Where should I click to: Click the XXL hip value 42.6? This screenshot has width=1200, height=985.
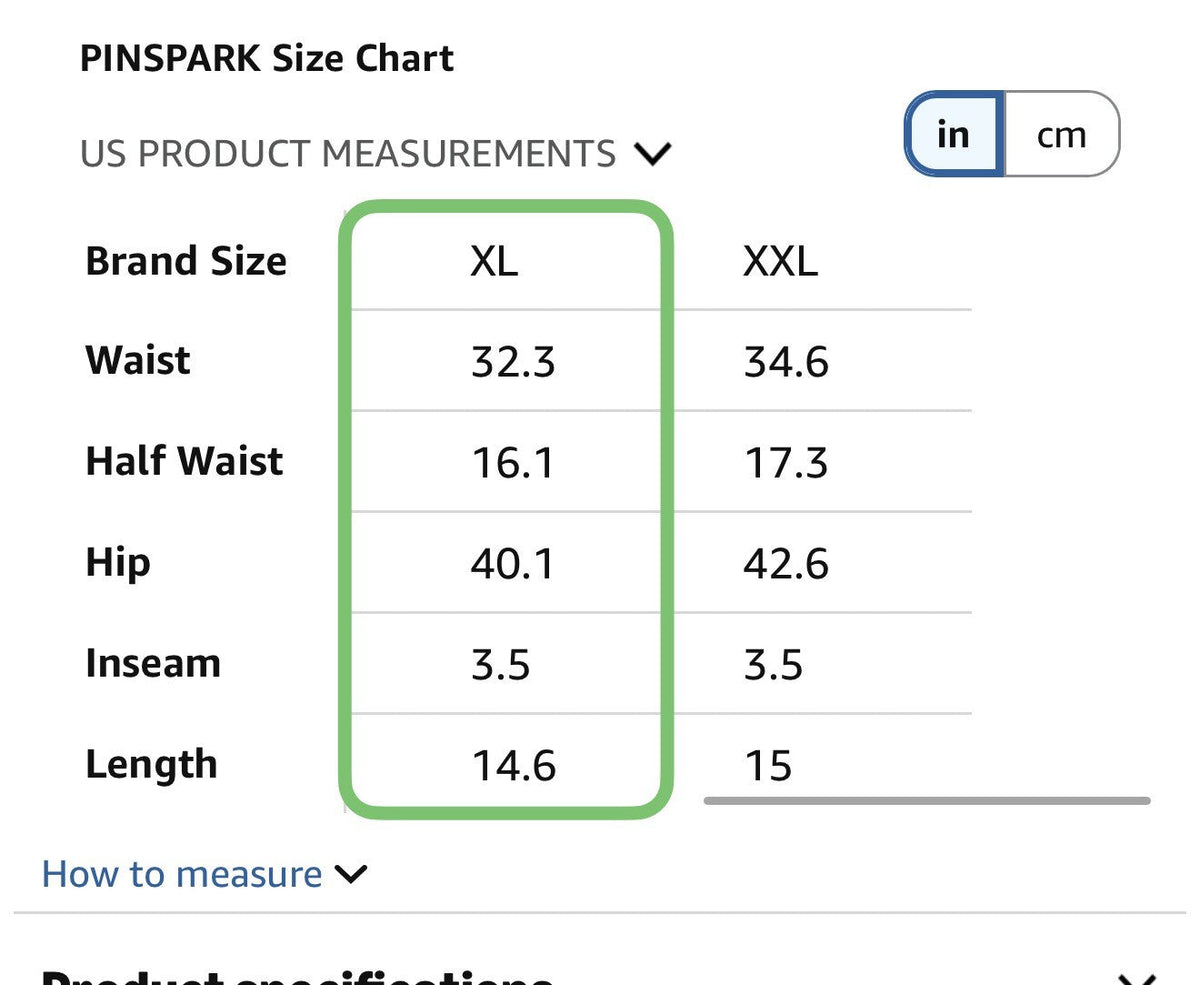[786, 564]
